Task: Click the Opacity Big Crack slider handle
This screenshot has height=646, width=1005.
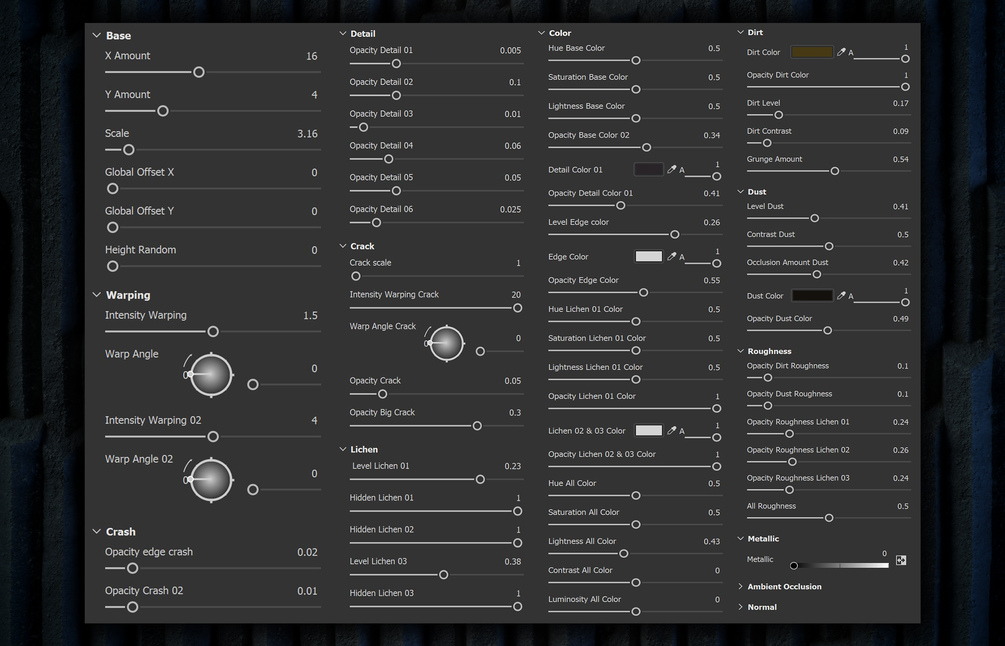Action: [477, 426]
